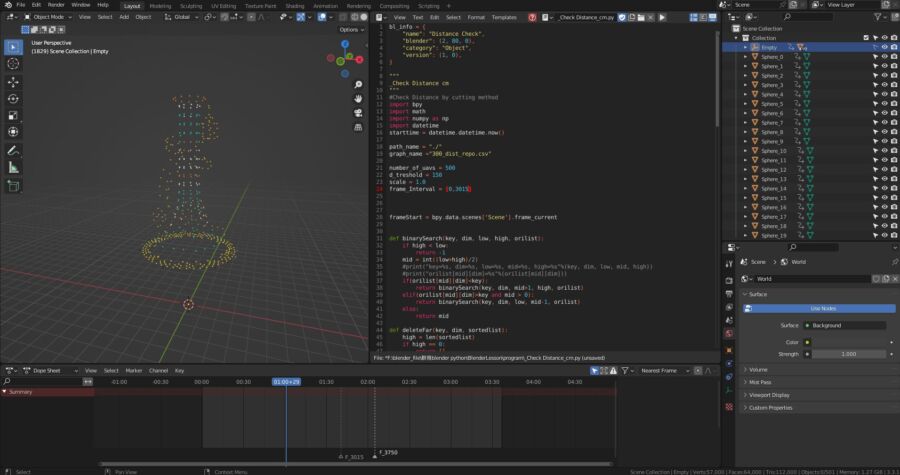
Task: Open the Marker menu in Dope Sheet
Action: pos(134,371)
